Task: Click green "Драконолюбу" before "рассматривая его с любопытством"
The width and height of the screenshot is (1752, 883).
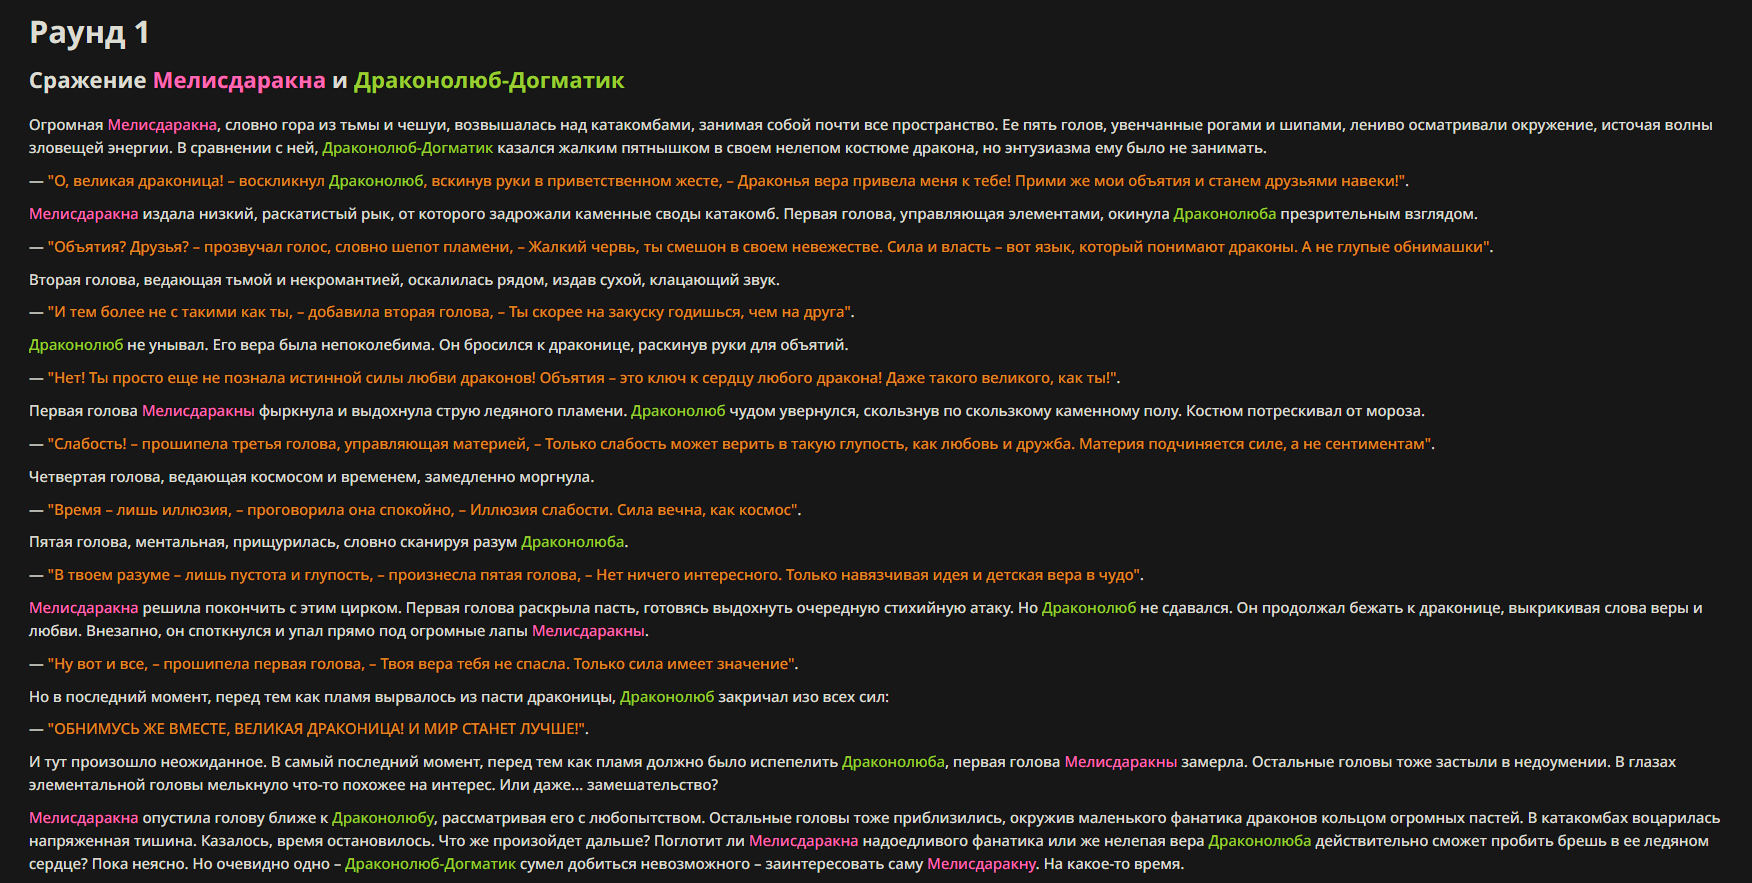Action: (x=383, y=818)
